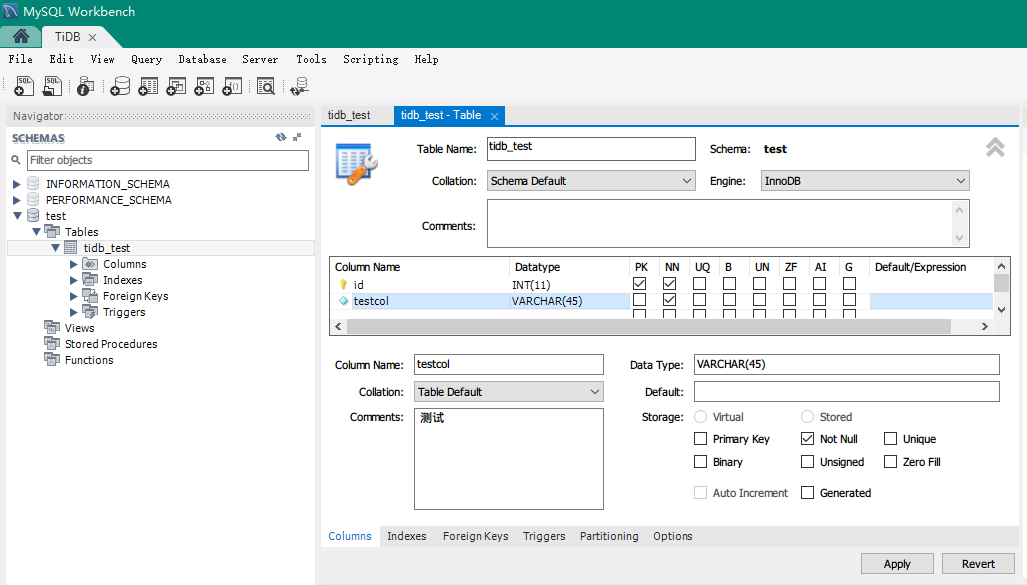Collapse the table header with double chevron
The width and height of the screenshot is (1027, 585).
995,148
